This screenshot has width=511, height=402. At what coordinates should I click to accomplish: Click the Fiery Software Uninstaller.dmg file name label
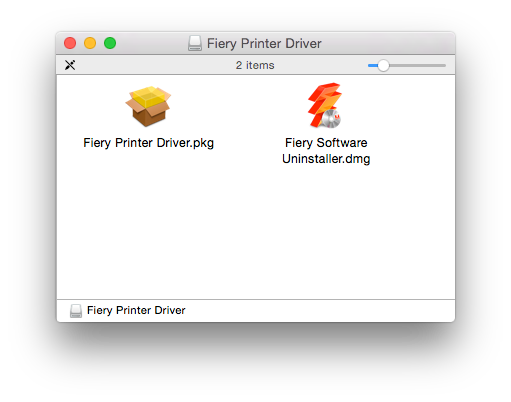(326, 151)
